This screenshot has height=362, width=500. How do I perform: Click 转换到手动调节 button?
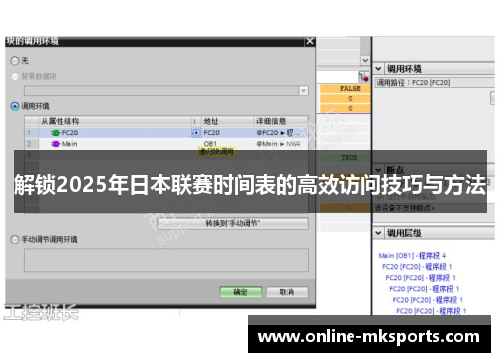tap(233, 223)
